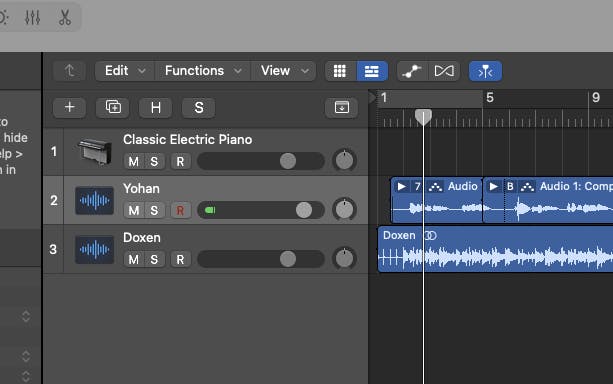Viewport: 613px width, 384px height.
Task: Select the Yohan track waveform icon
Action: (95, 201)
